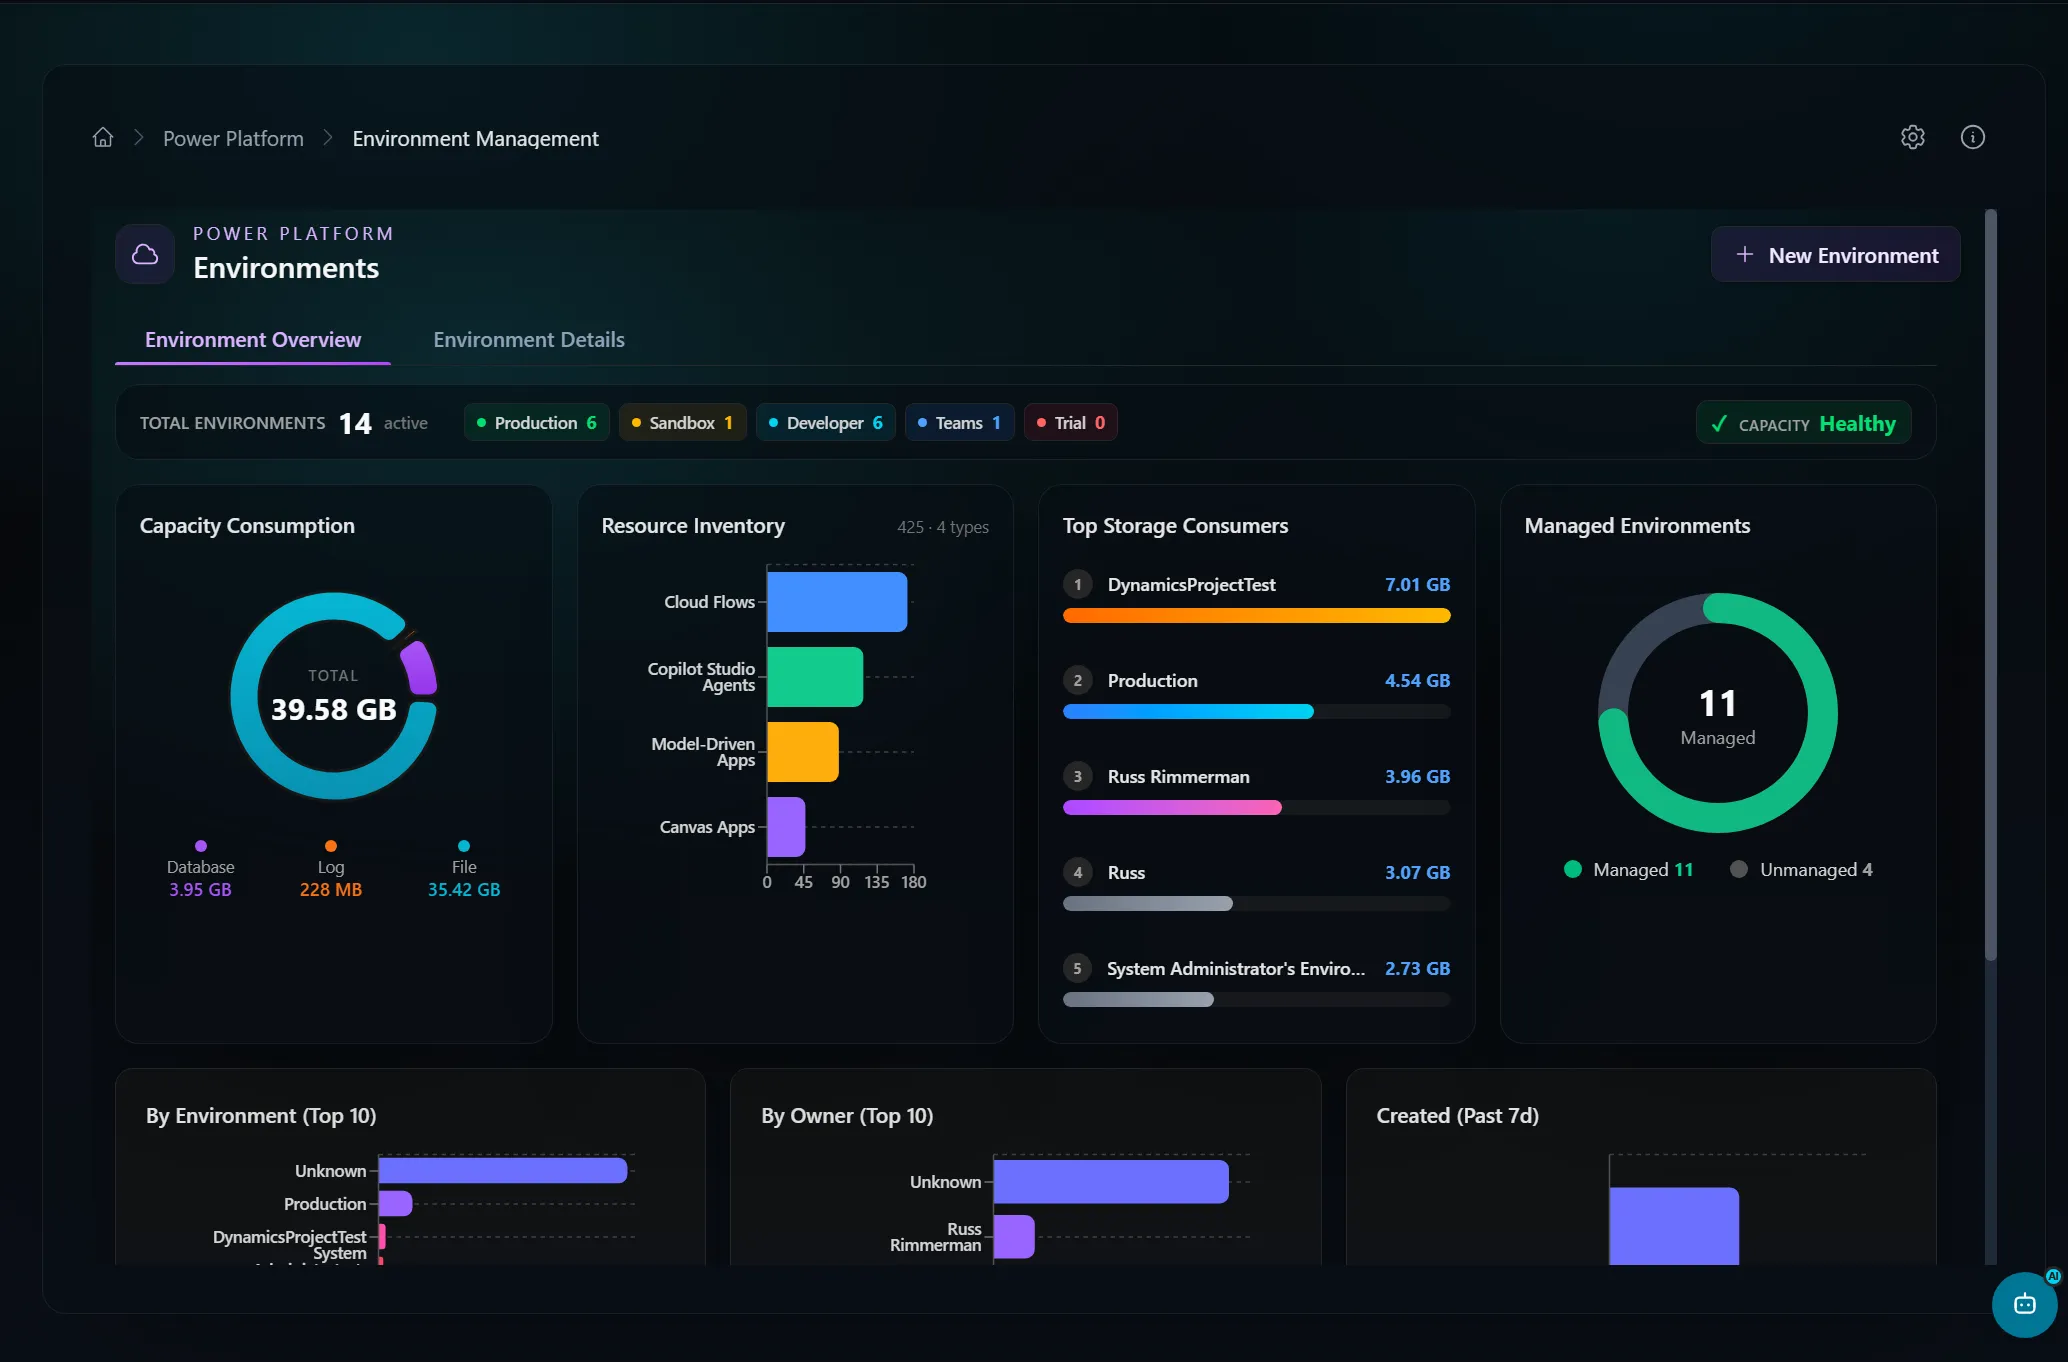Click rank 2 badge beside Production
Viewport: 2068px width, 1362px height.
(1077, 681)
